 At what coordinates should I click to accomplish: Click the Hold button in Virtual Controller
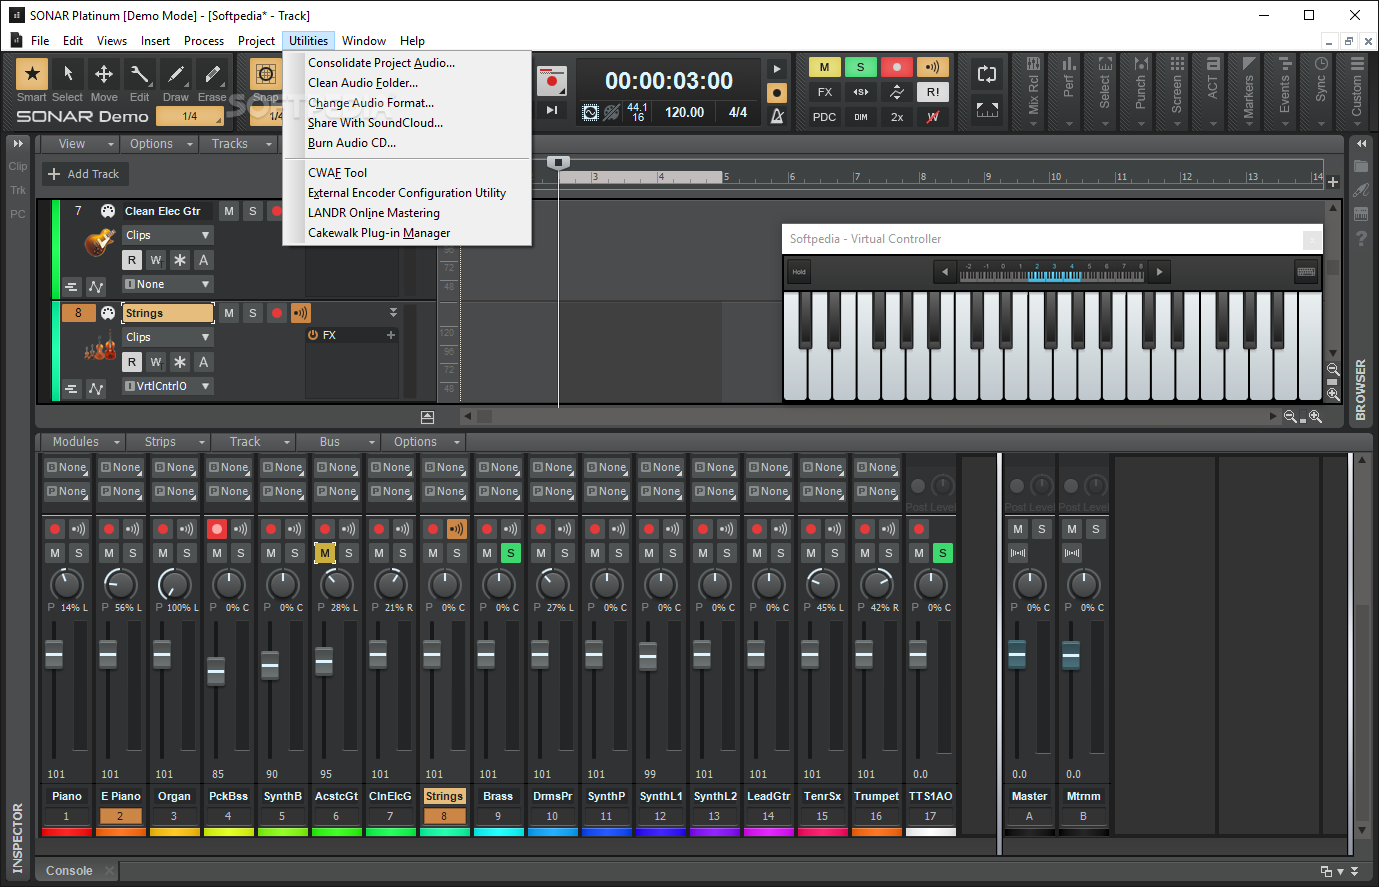pos(799,272)
